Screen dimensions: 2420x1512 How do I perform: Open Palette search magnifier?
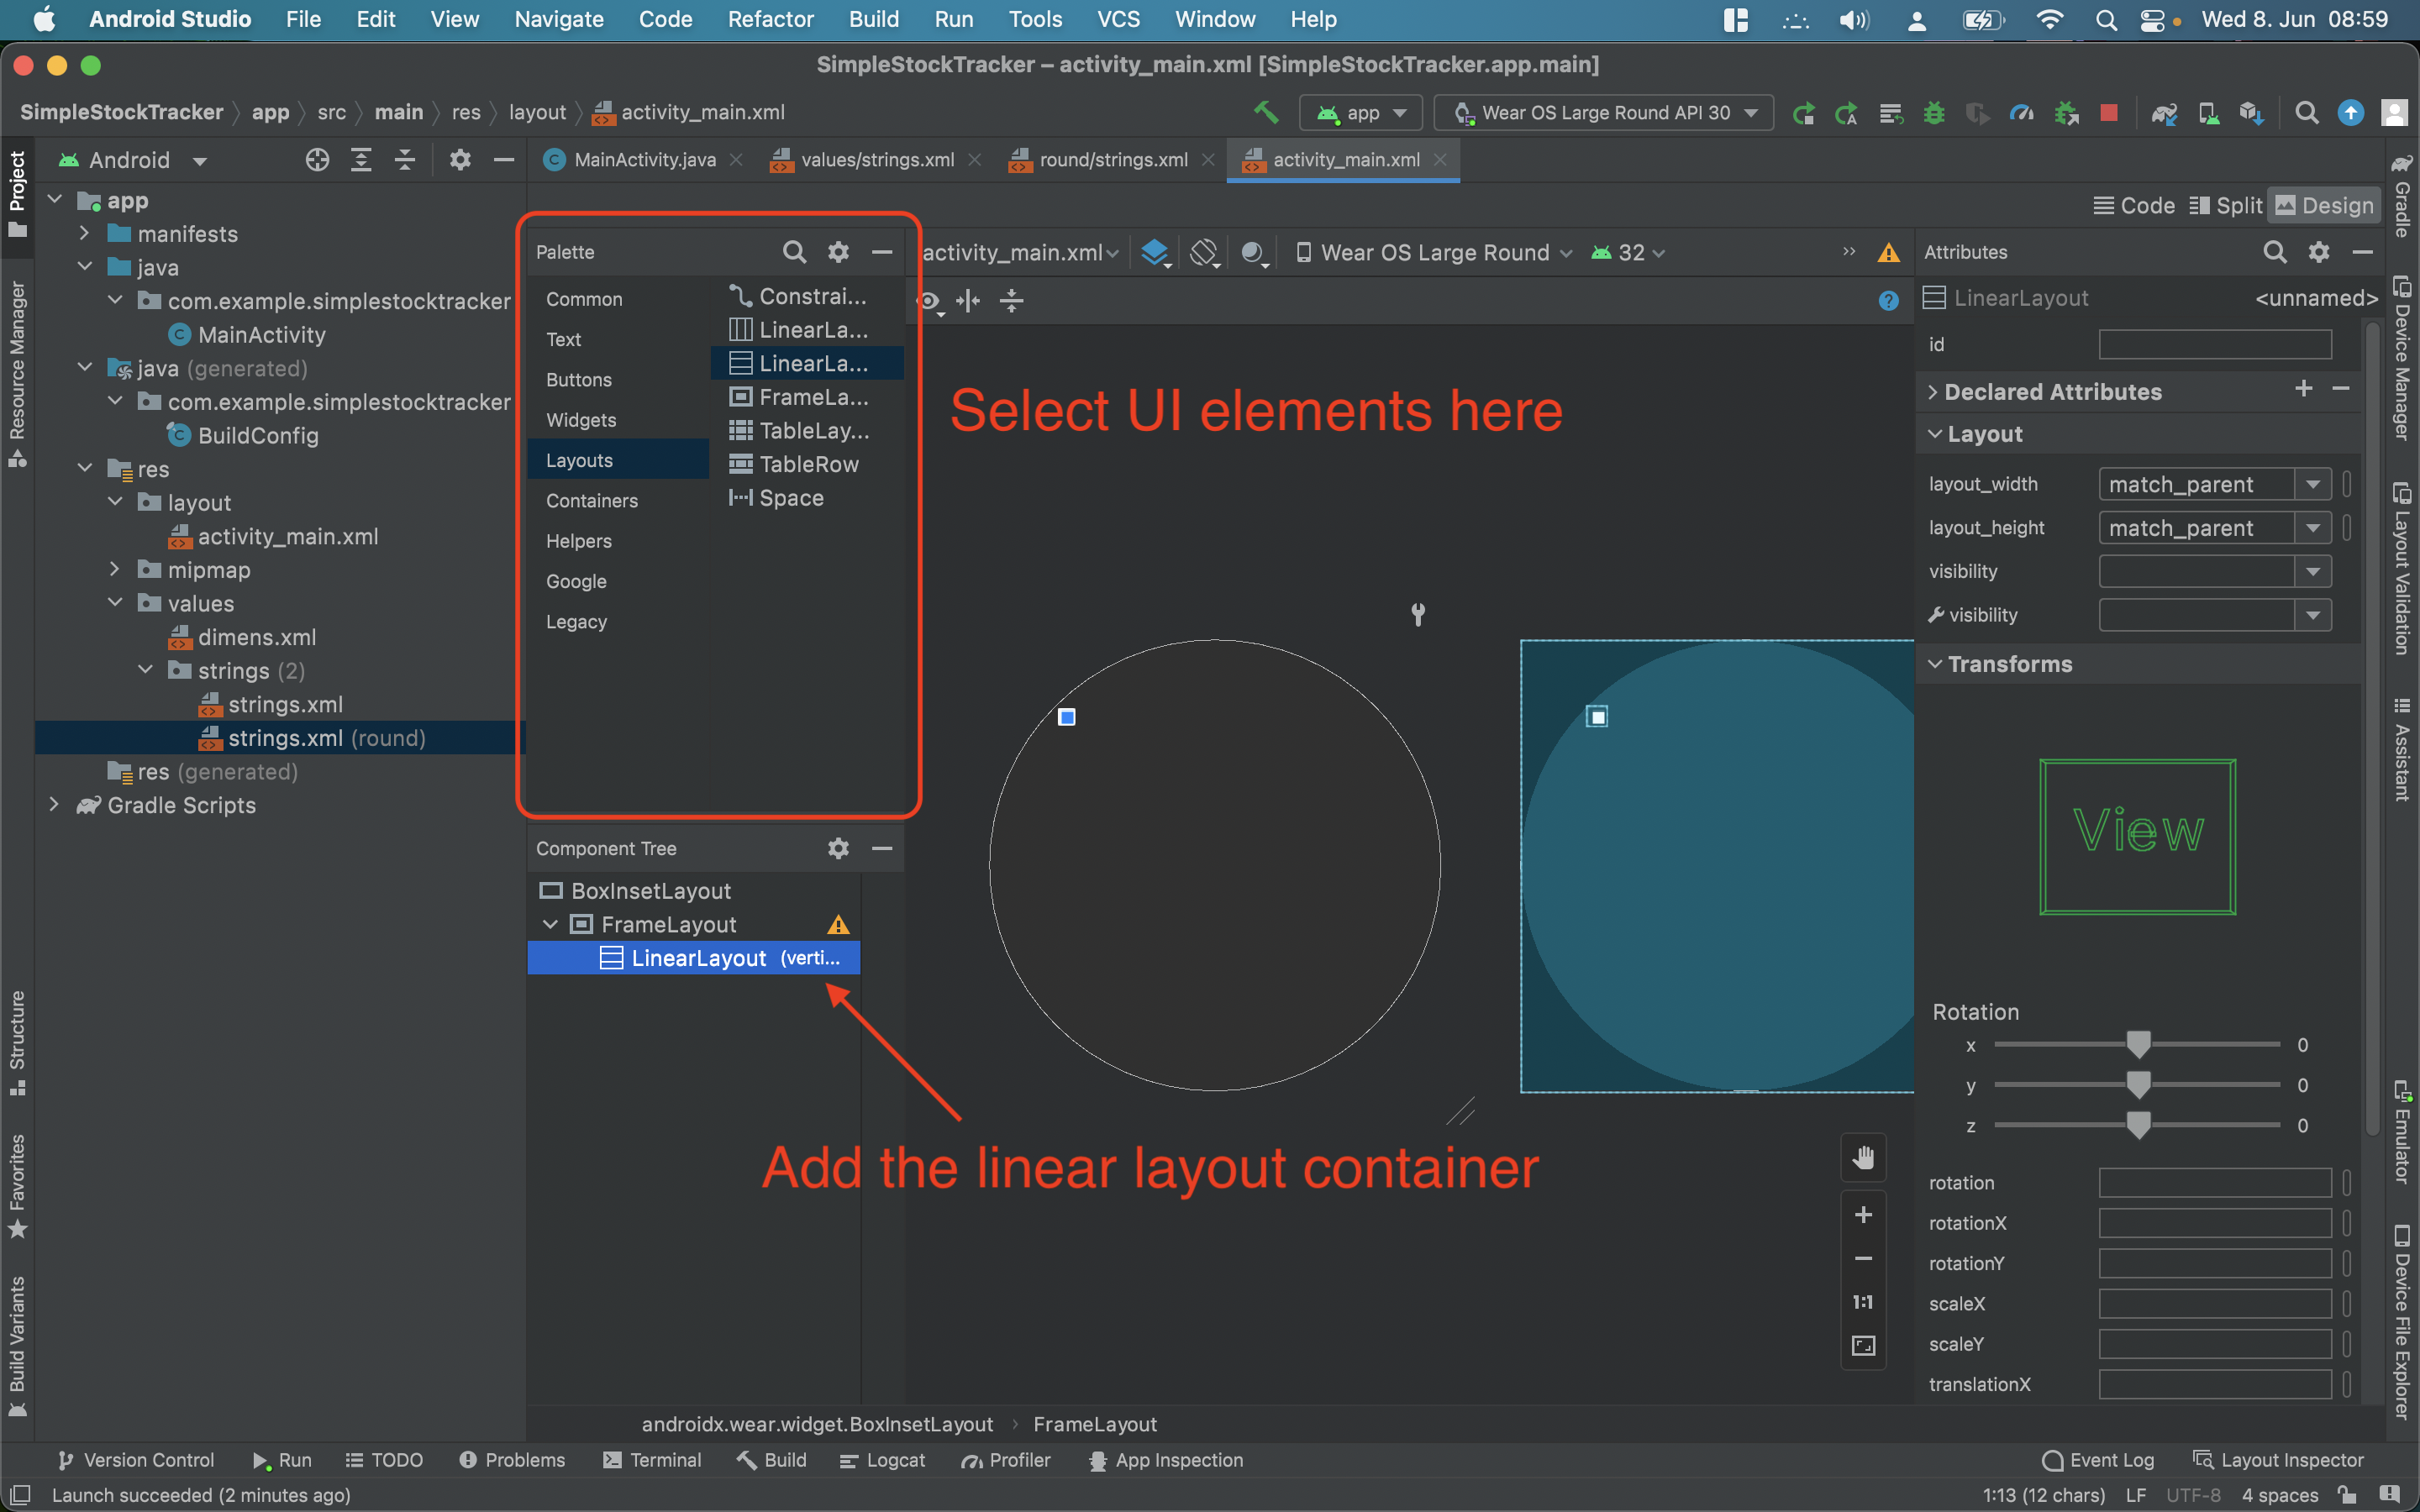coord(794,252)
